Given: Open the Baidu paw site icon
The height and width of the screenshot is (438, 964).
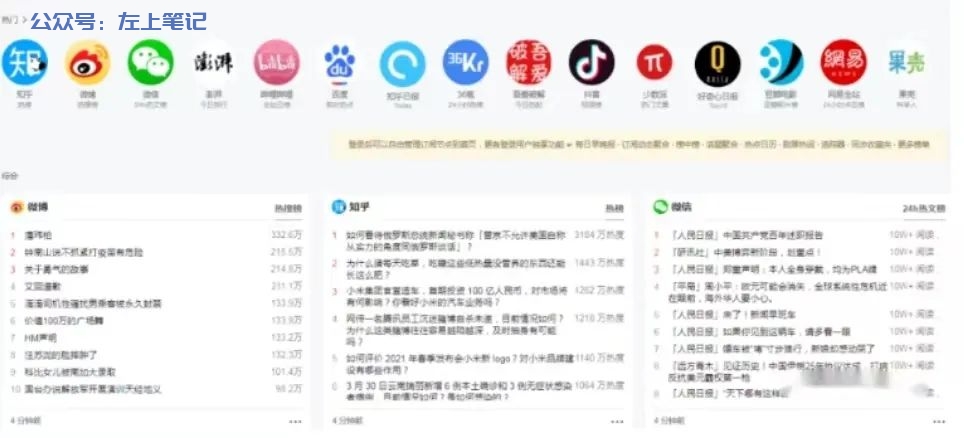Looking at the screenshot, I should click(x=340, y=62).
